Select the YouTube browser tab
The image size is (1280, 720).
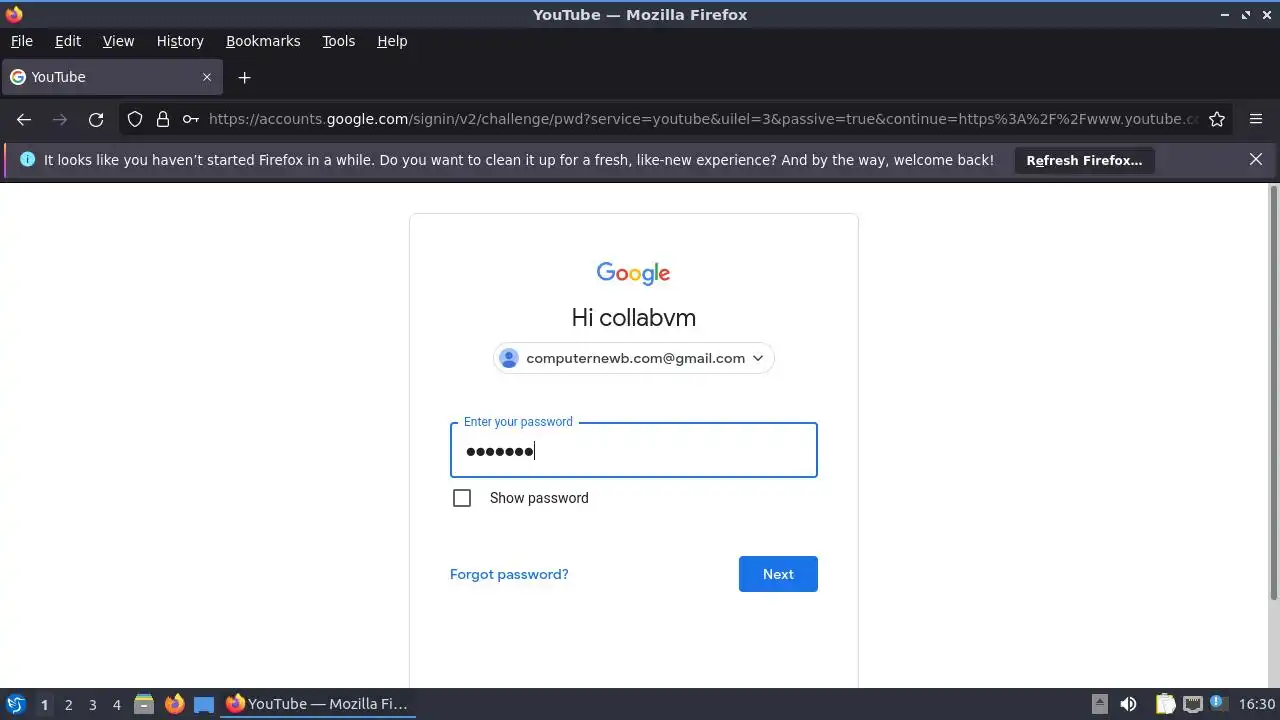pyautogui.click(x=112, y=77)
